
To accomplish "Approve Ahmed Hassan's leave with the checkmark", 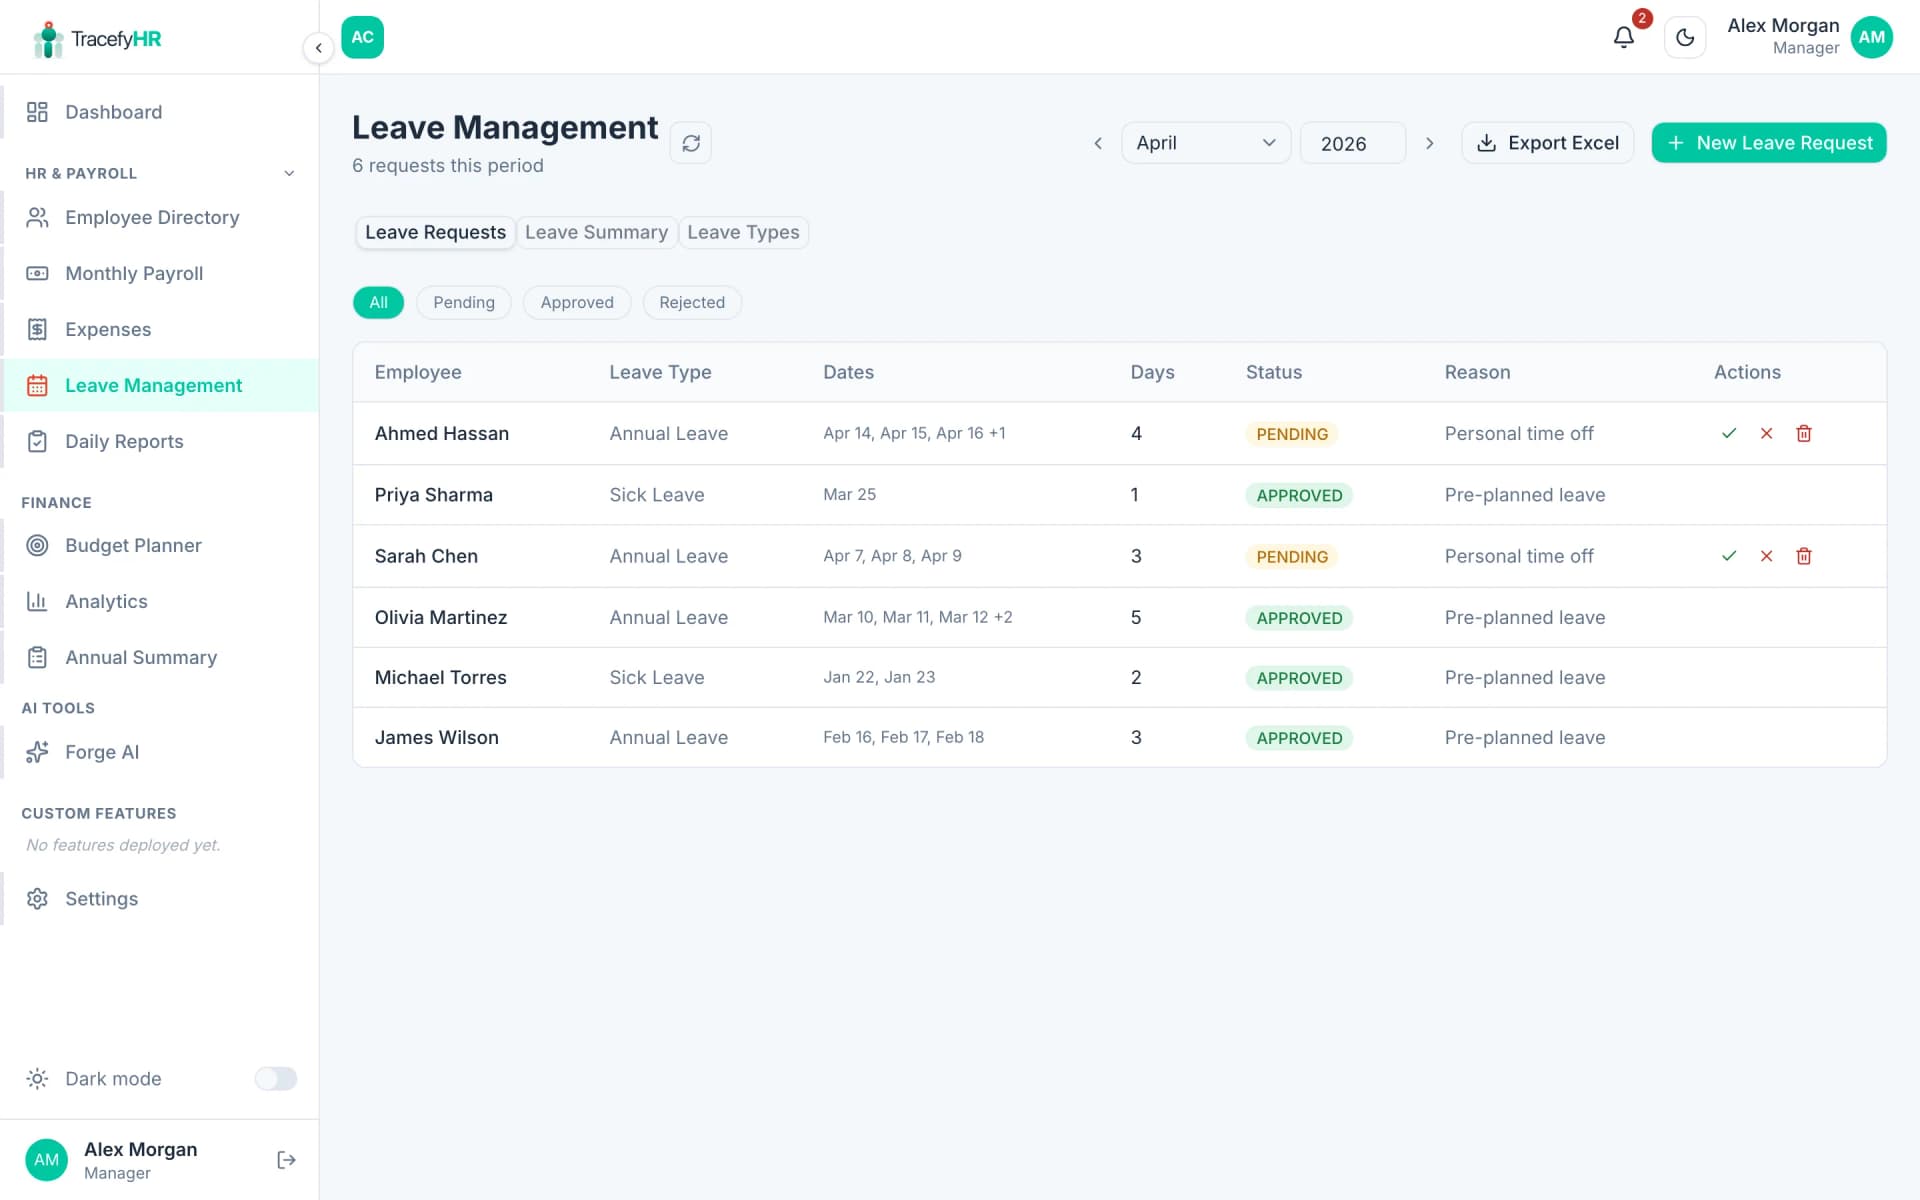I will (x=1729, y=433).
